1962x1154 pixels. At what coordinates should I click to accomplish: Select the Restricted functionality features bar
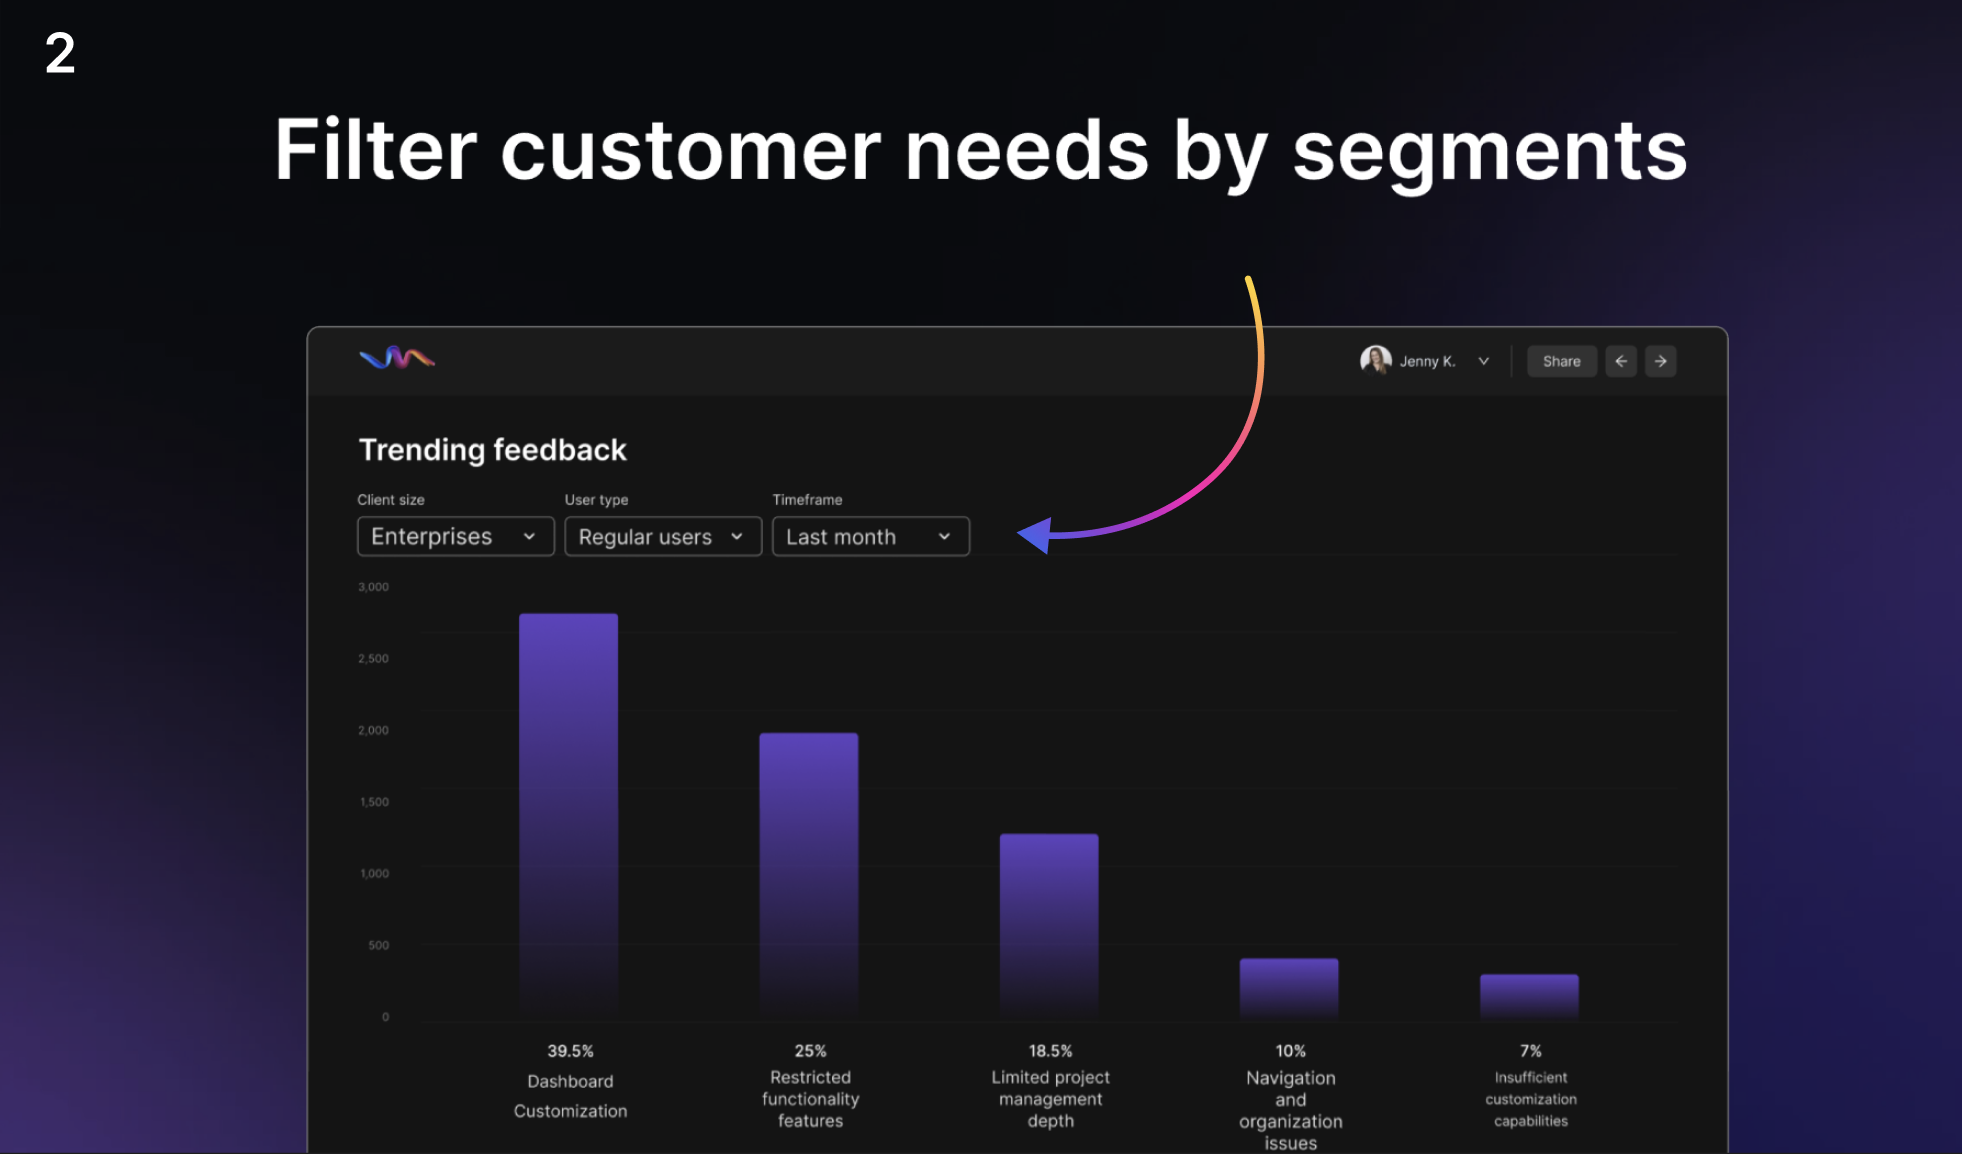tap(808, 875)
